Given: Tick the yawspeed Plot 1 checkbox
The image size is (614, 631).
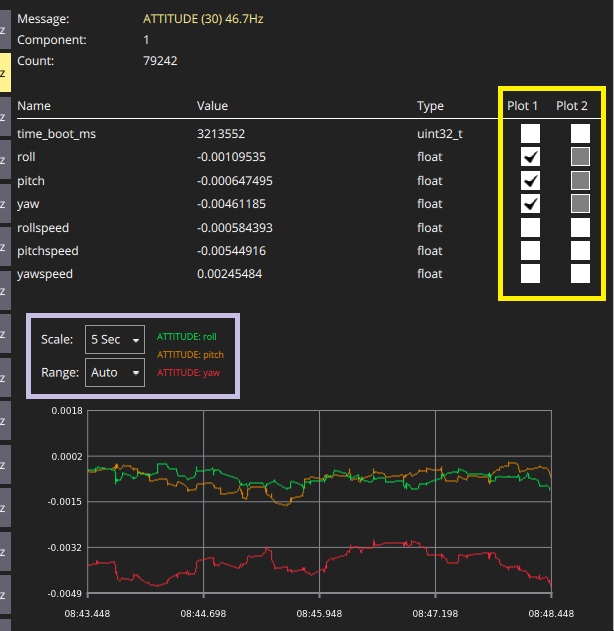Looking at the screenshot, I should tap(531, 273).
